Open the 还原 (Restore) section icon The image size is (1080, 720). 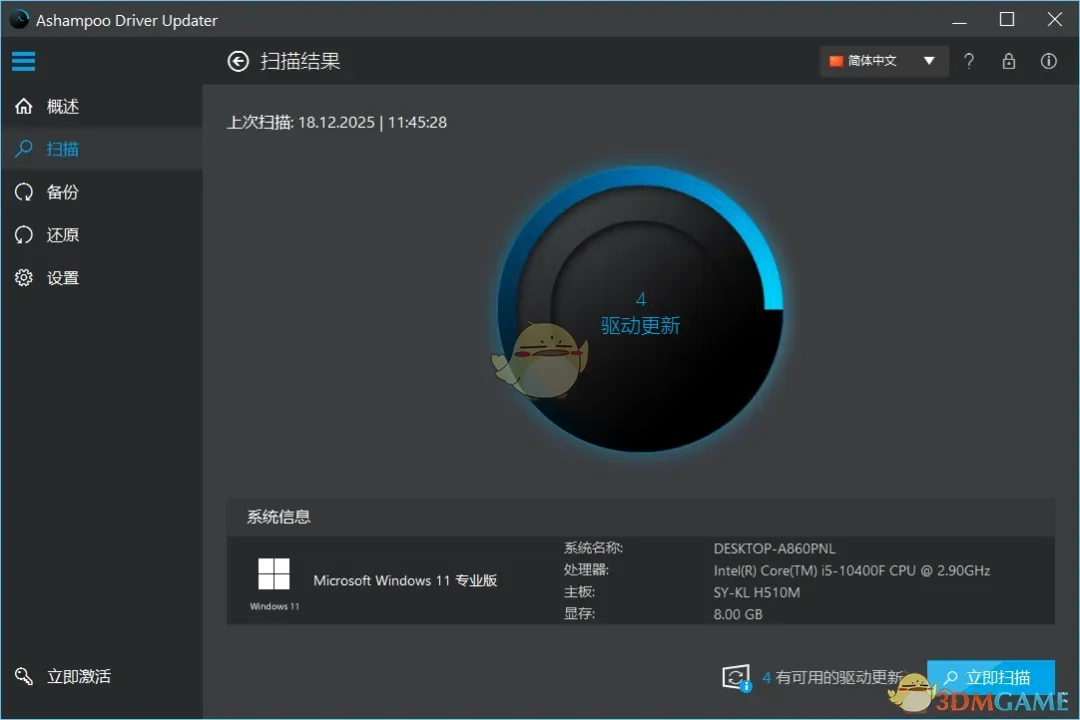click(23, 234)
